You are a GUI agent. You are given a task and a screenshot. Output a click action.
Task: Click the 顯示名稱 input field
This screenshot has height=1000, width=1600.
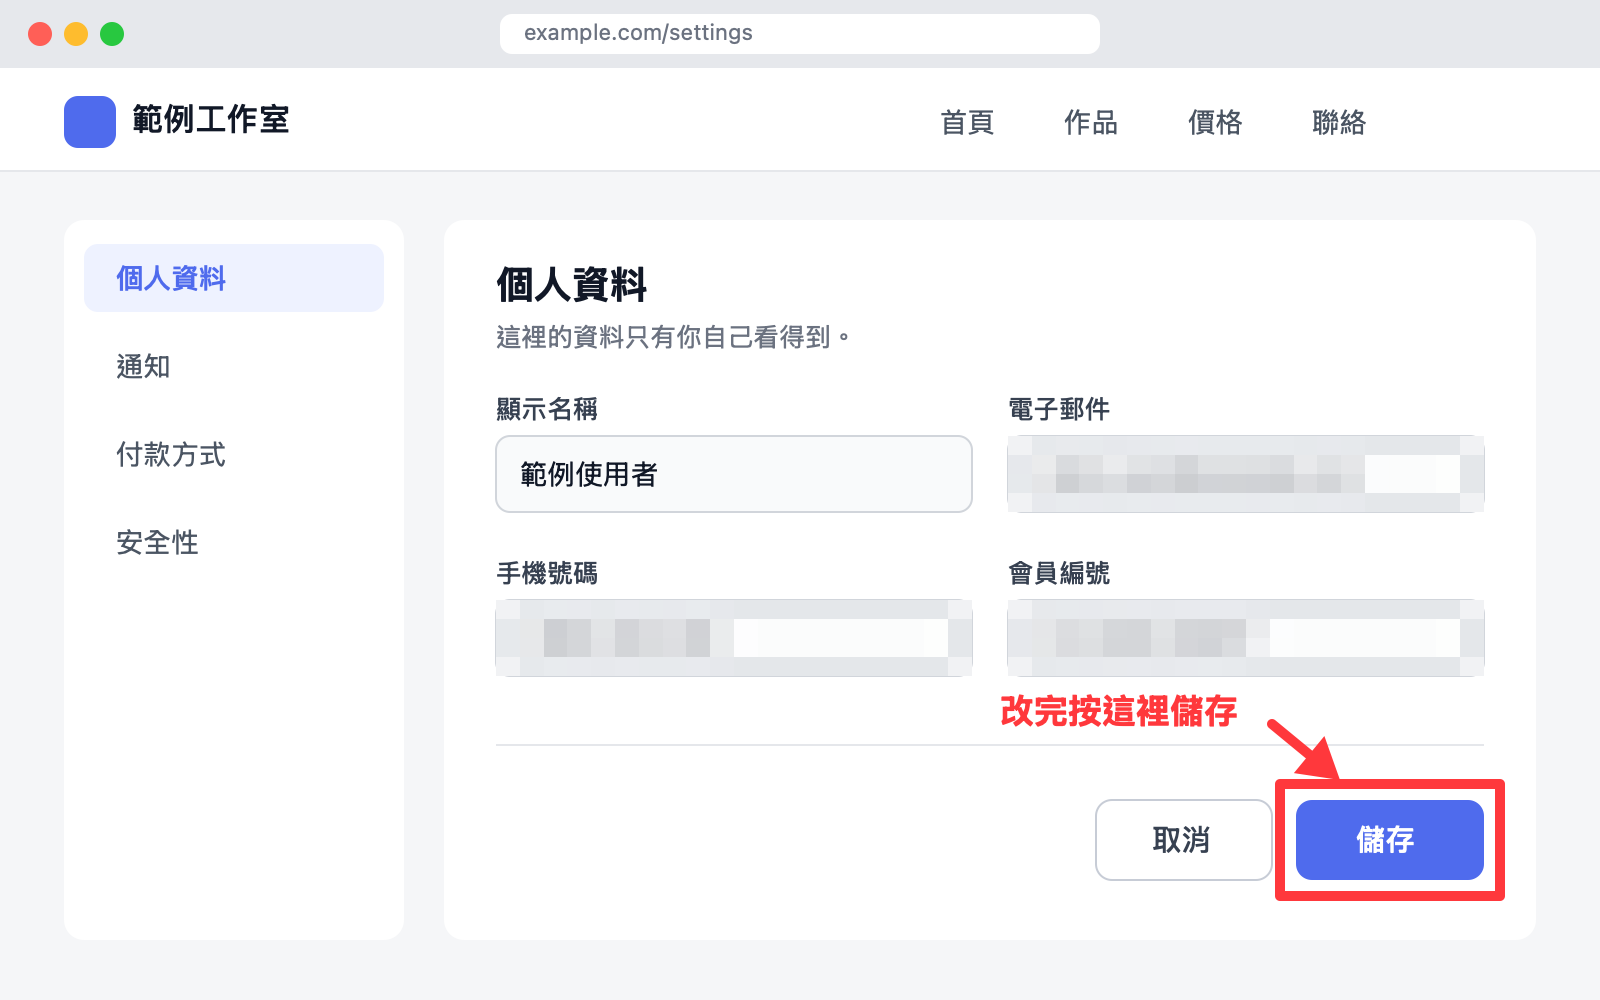pos(734,474)
